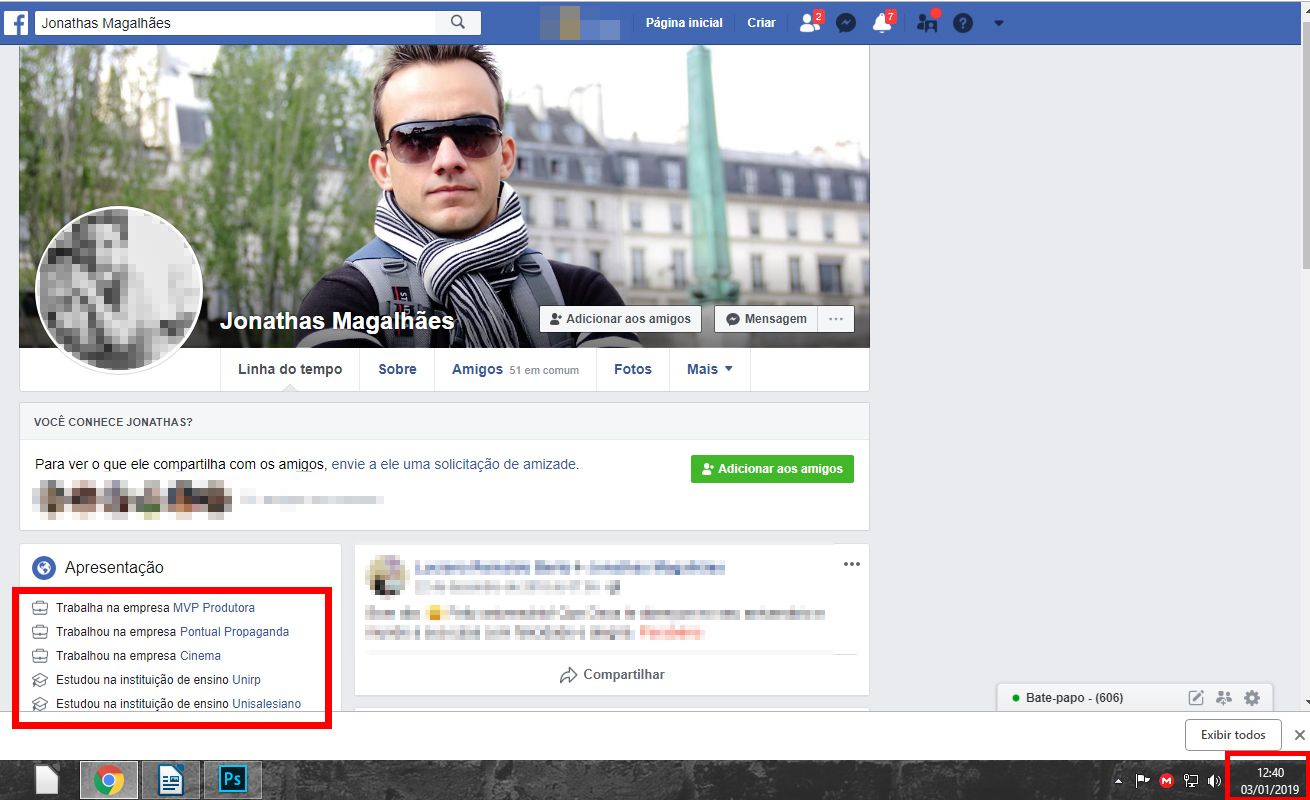This screenshot has height=800, width=1310.
Task: Open the Messenger icon in top bar
Action: point(846,23)
